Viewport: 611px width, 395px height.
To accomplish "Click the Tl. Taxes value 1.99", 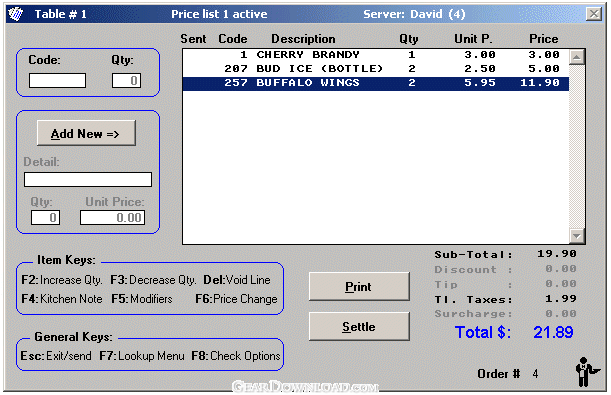I will pyautogui.click(x=561, y=299).
